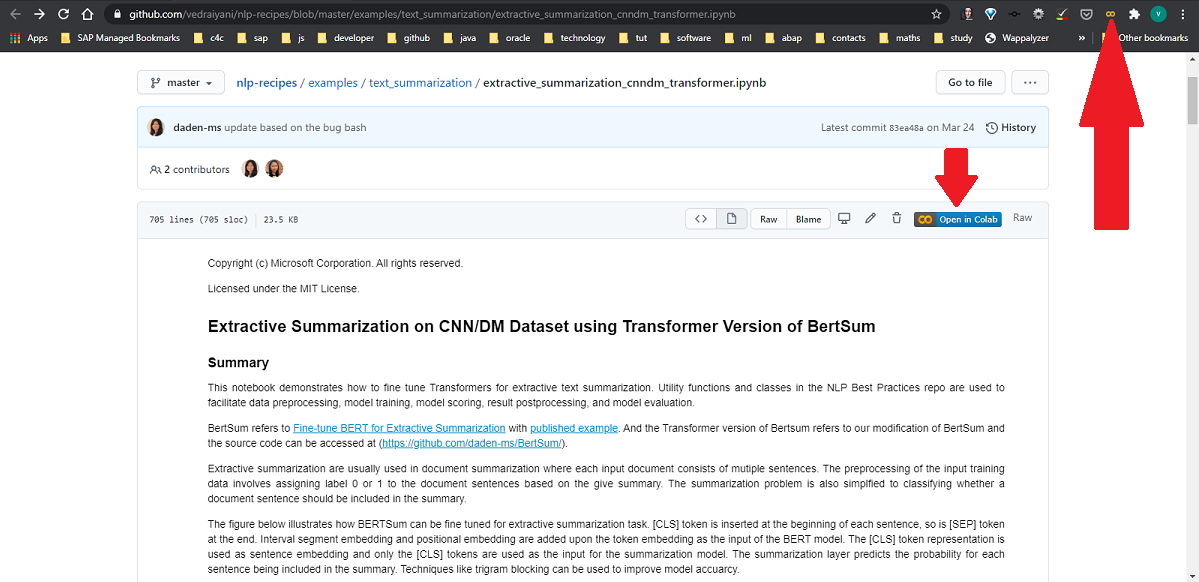Open the Extensions puzzle piece menu
Viewport: 1199px width, 582px height.
[x=1134, y=14]
